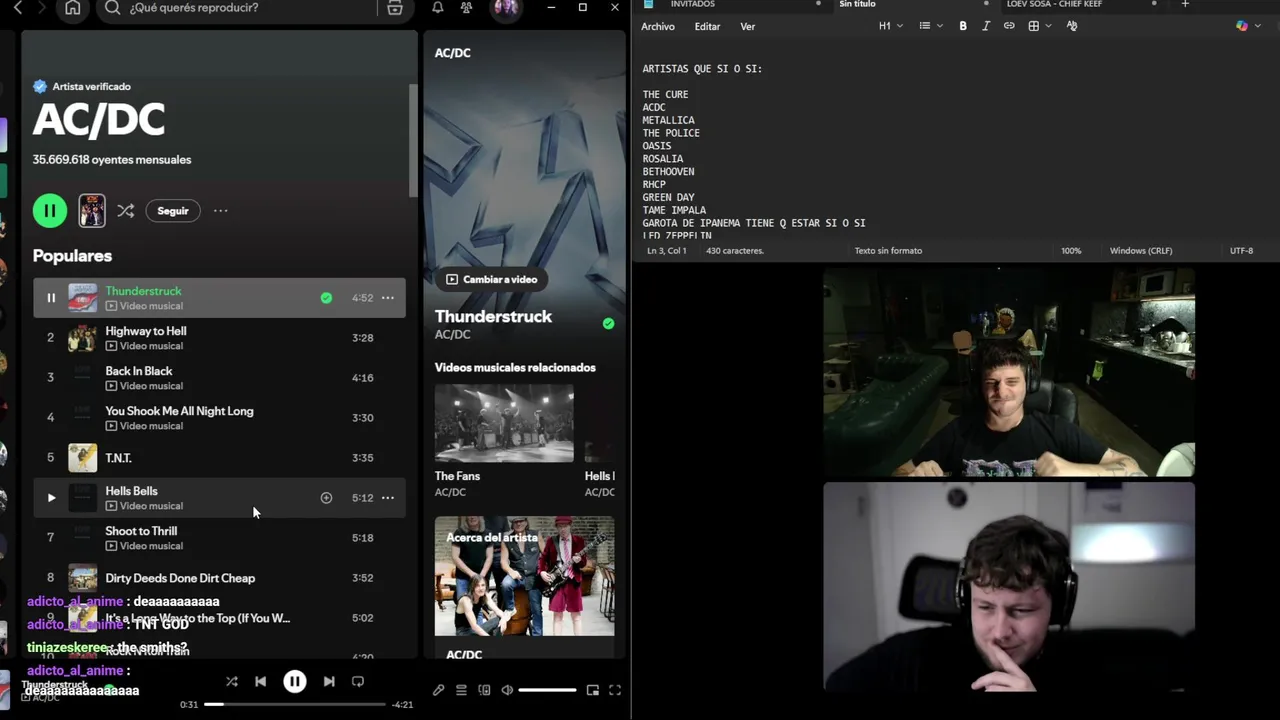1280x720 pixels.
Task: Play Hells Bells track row
Action: [51, 498]
